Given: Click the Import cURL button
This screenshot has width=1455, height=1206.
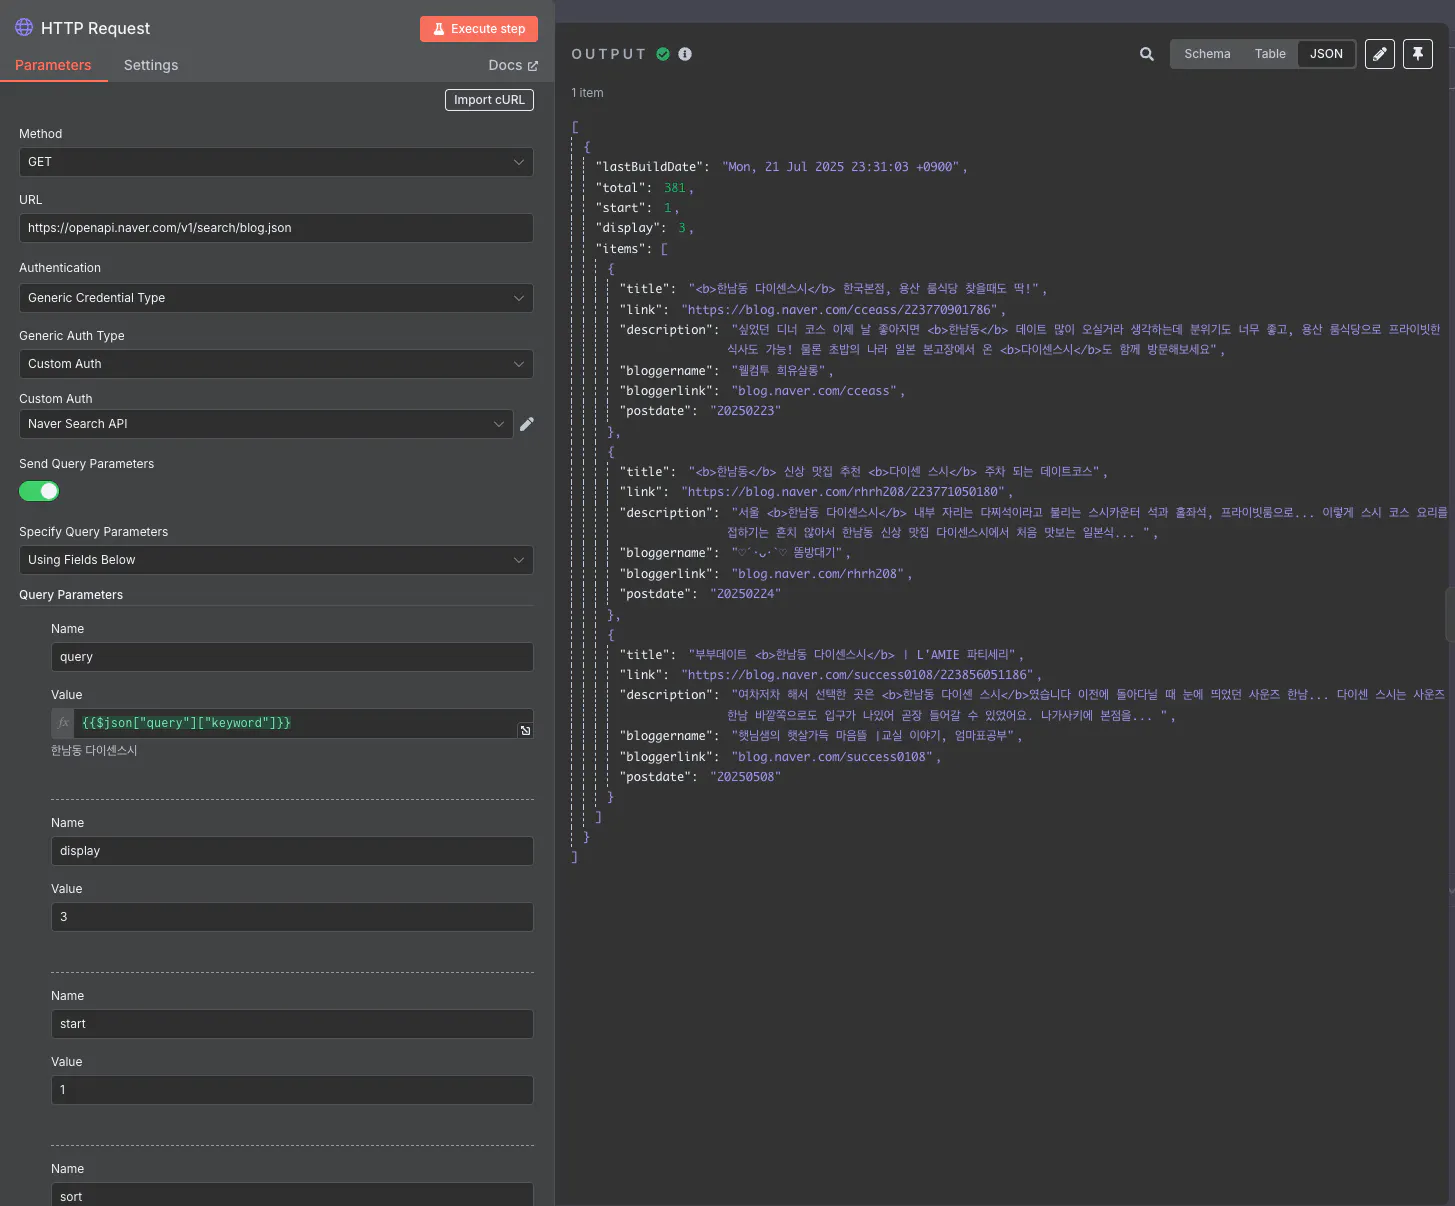Looking at the screenshot, I should click(489, 100).
